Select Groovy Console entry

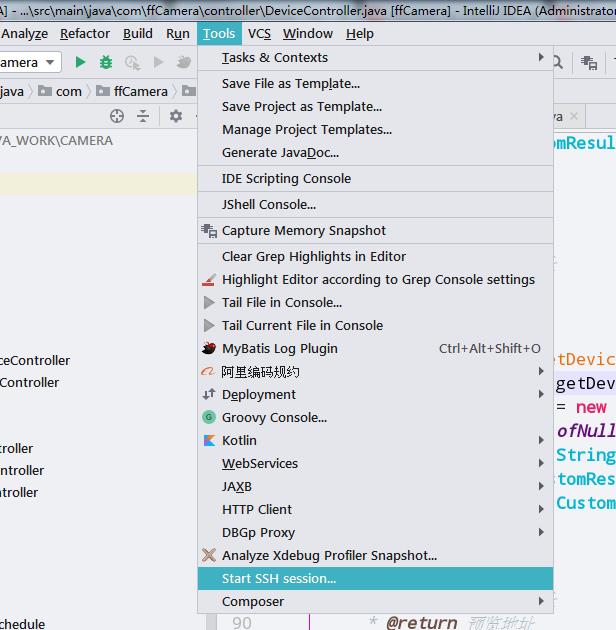coord(274,417)
